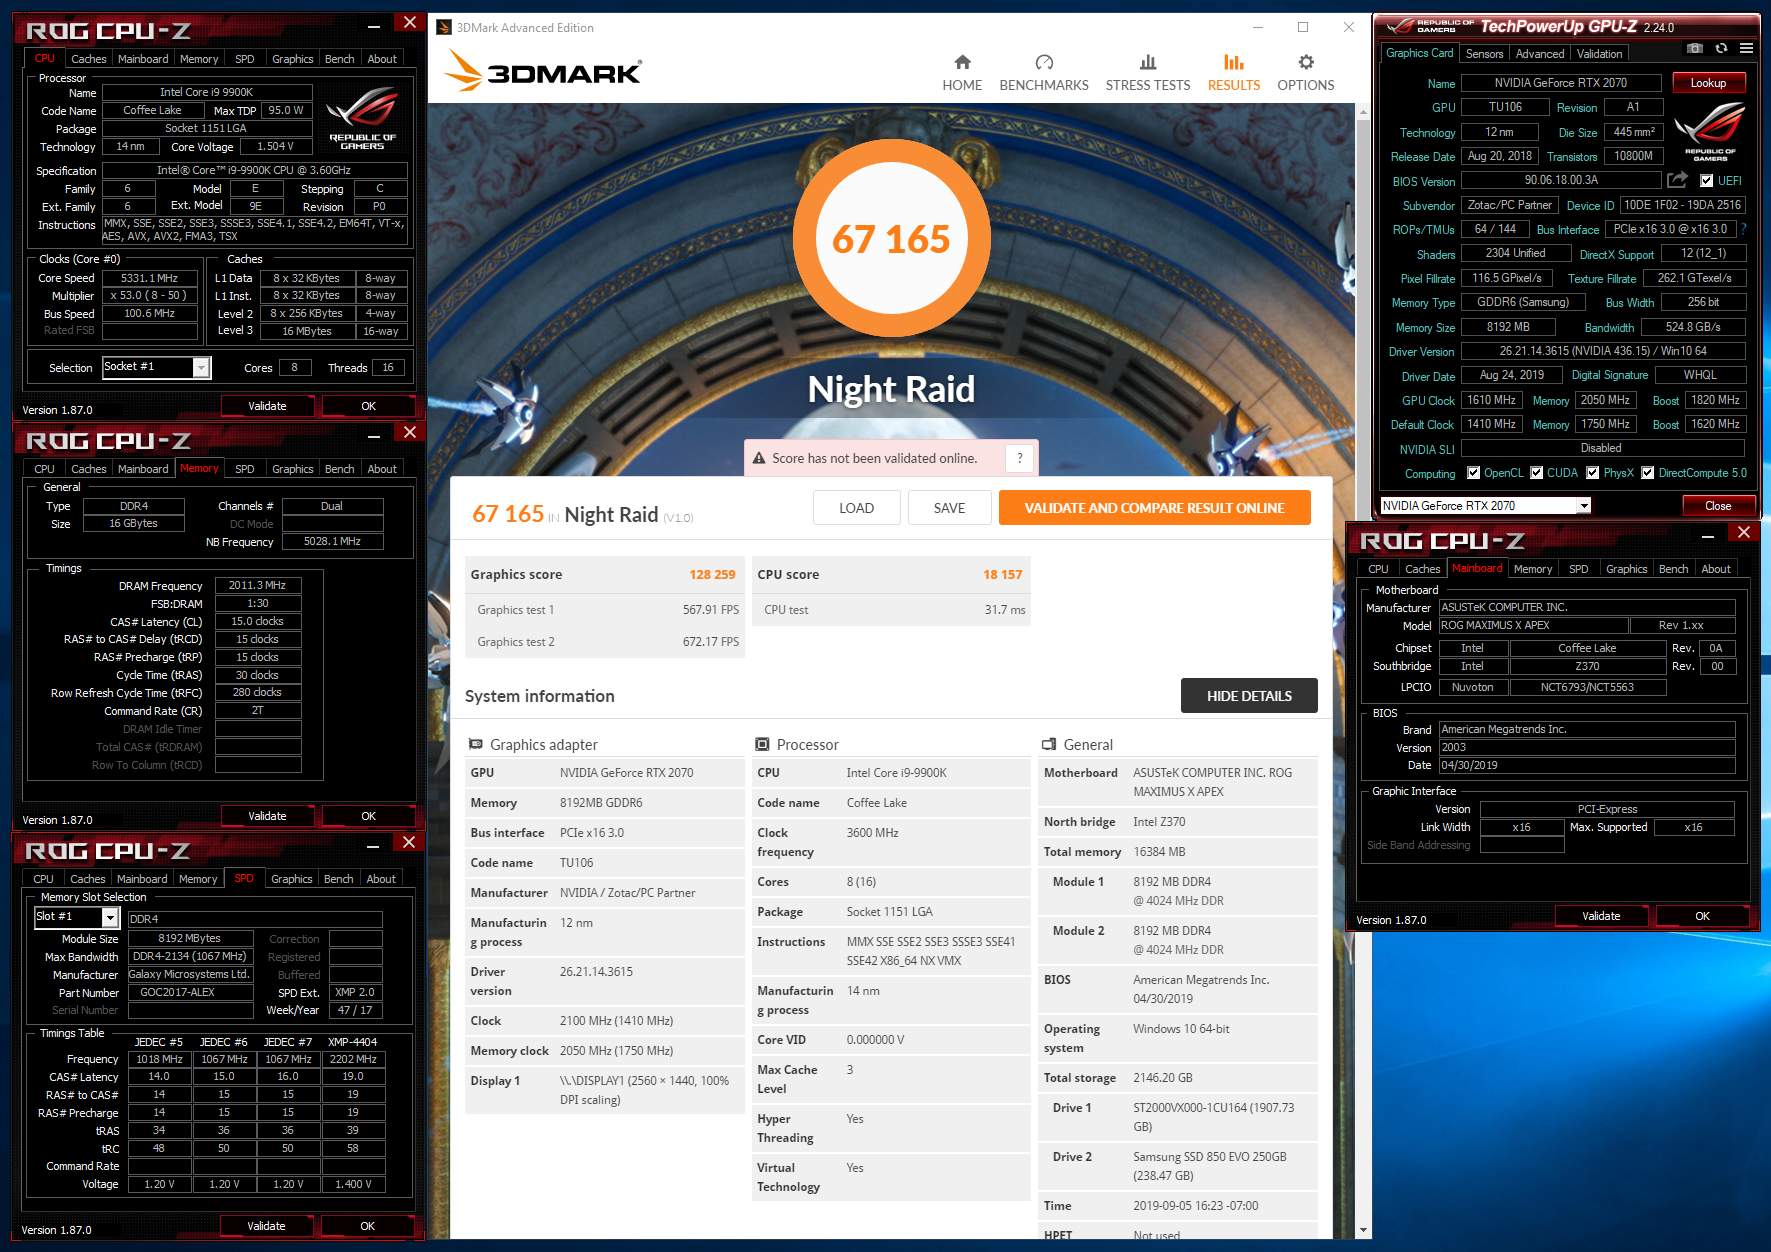Switch to Advanced tab in GPU-Z

pos(1540,54)
